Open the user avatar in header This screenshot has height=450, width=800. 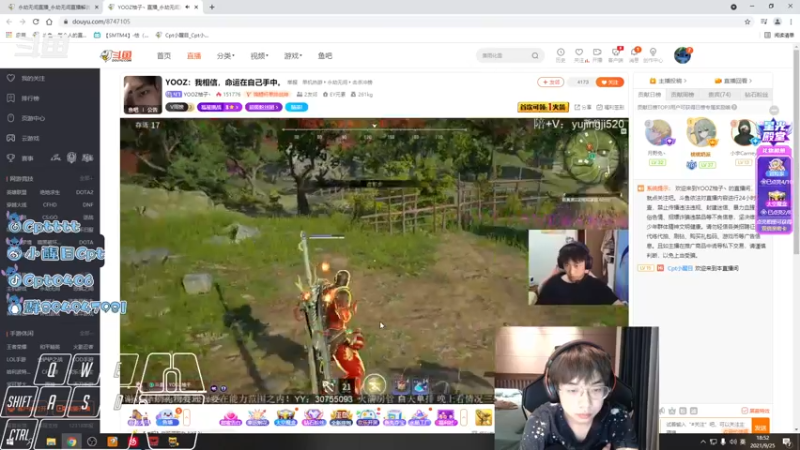pos(682,55)
